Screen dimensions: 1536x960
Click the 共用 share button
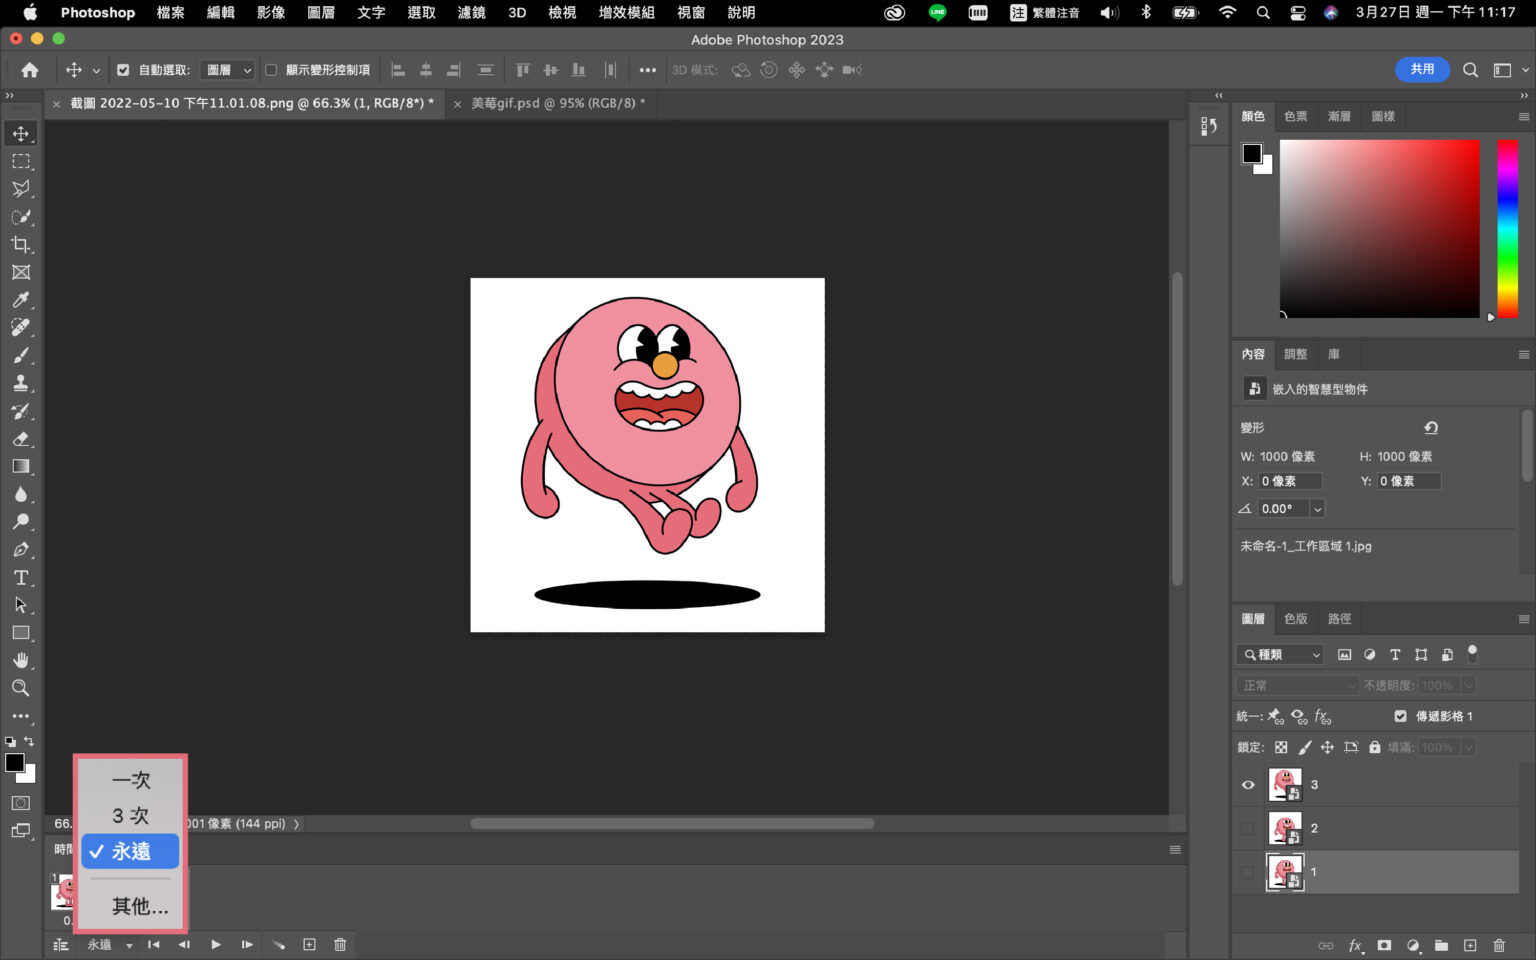click(1422, 69)
